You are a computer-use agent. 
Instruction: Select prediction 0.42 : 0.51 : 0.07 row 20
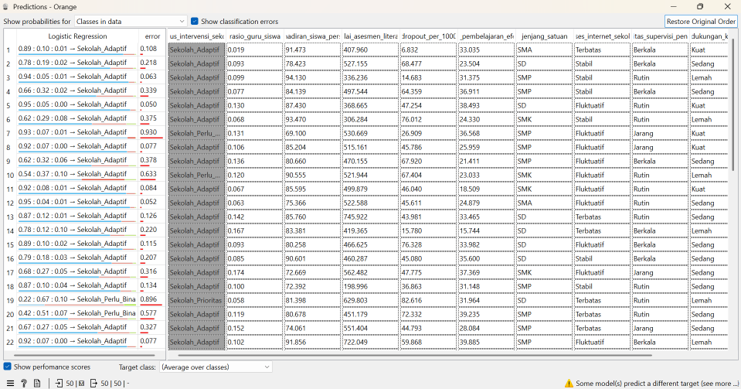pyautogui.click(x=77, y=313)
